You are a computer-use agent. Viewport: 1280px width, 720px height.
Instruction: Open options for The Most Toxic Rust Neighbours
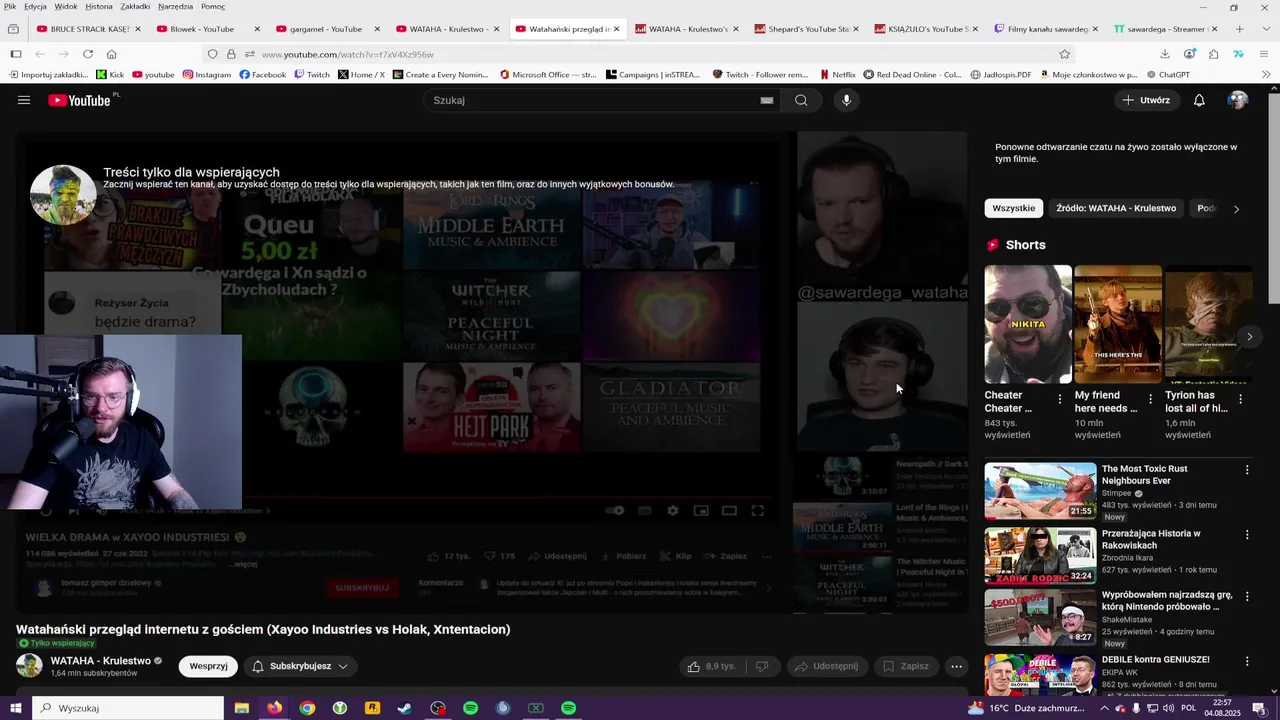point(1247,469)
